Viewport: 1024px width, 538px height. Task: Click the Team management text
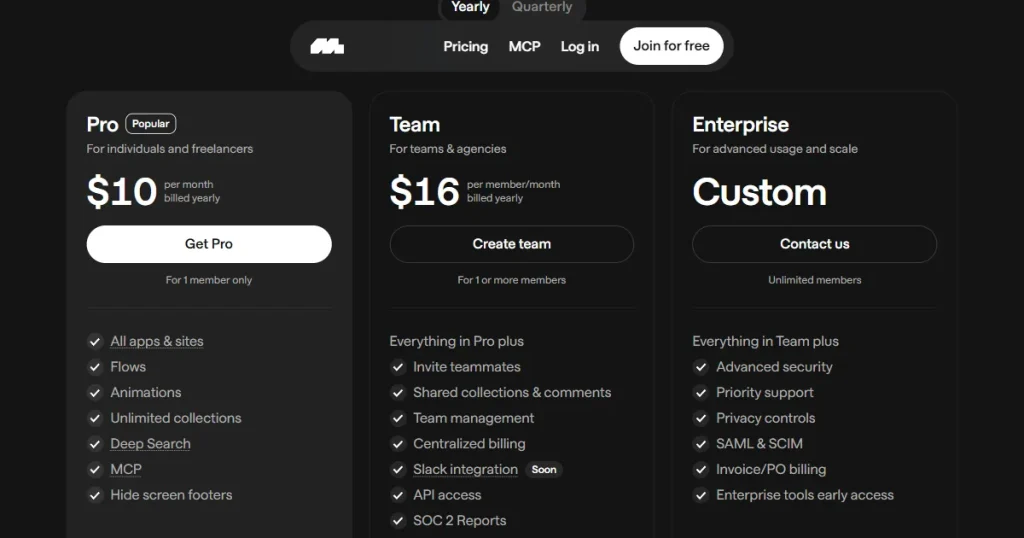point(473,418)
